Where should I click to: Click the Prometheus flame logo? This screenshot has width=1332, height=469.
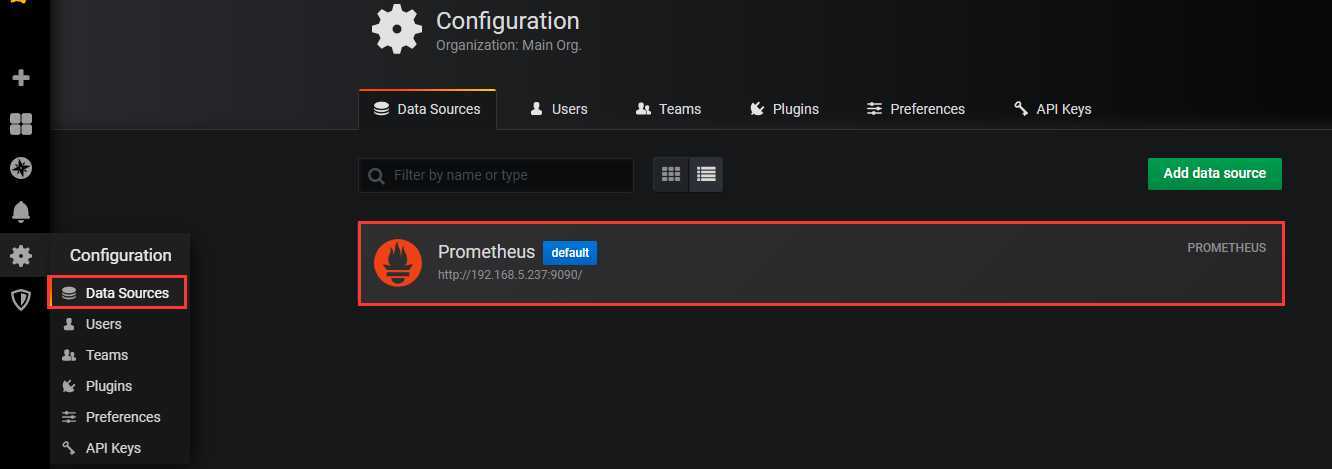tap(398, 264)
